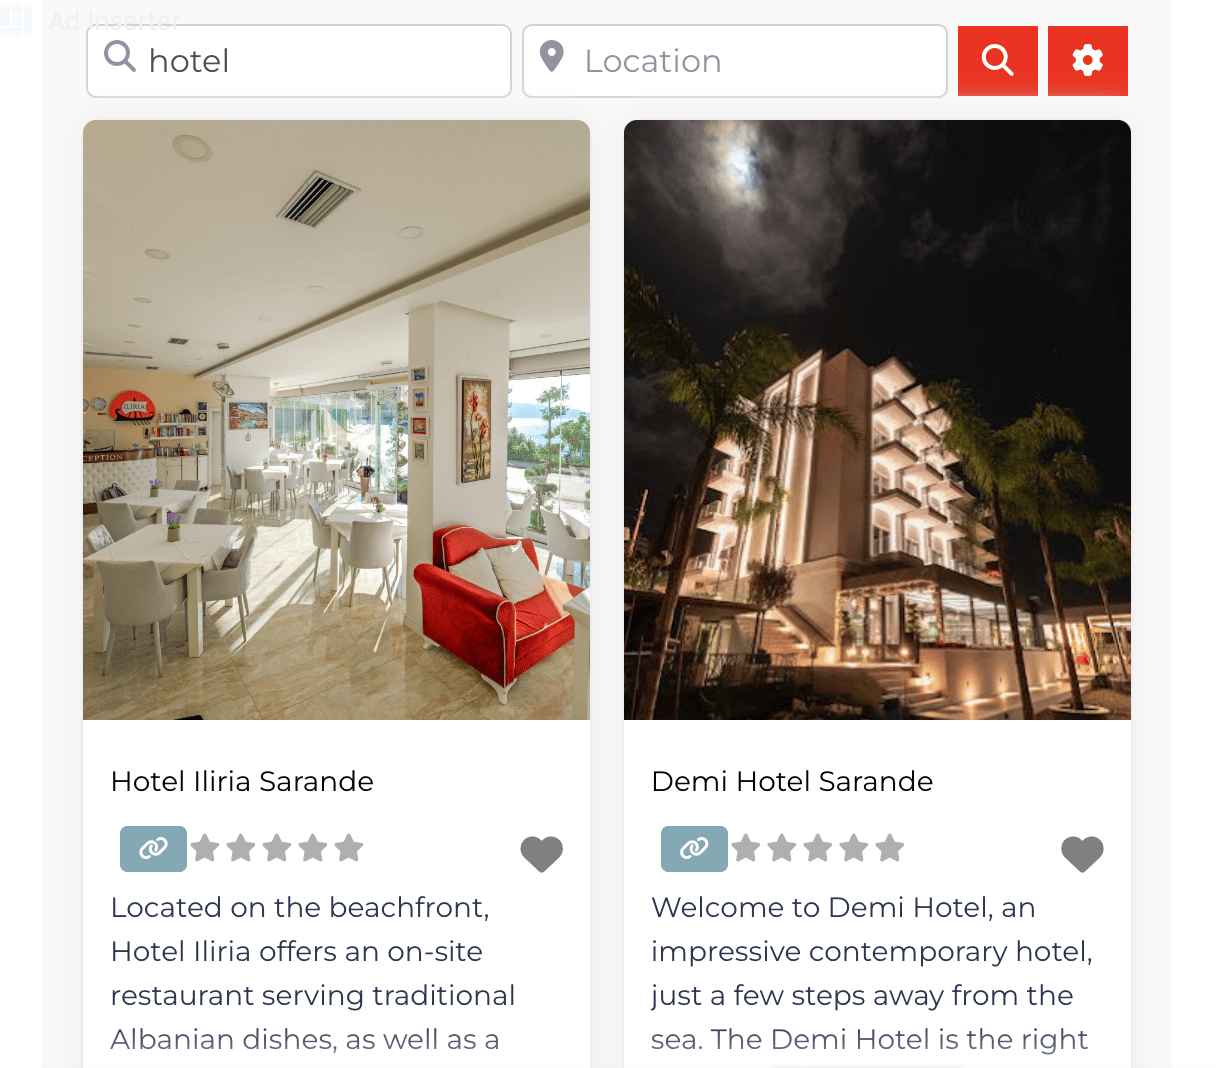Image resolution: width=1216 pixels, height=1068 pixels.
Task: Favorite Hotel Iliria Sarande with the heart
Action: [542, 854]
